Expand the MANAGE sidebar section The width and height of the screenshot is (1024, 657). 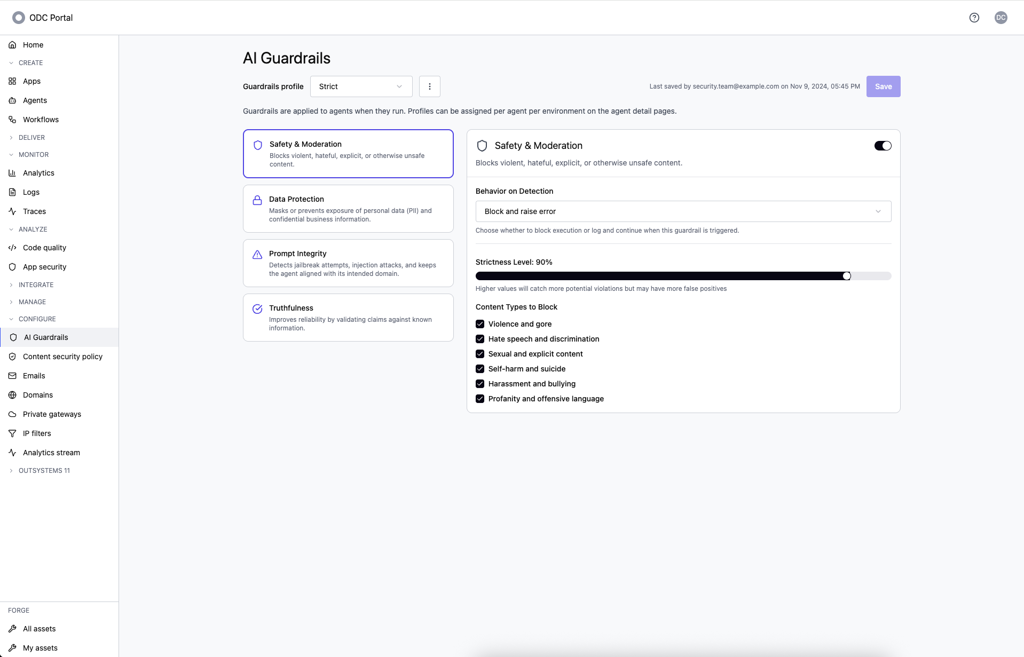(x=27, y=302)
